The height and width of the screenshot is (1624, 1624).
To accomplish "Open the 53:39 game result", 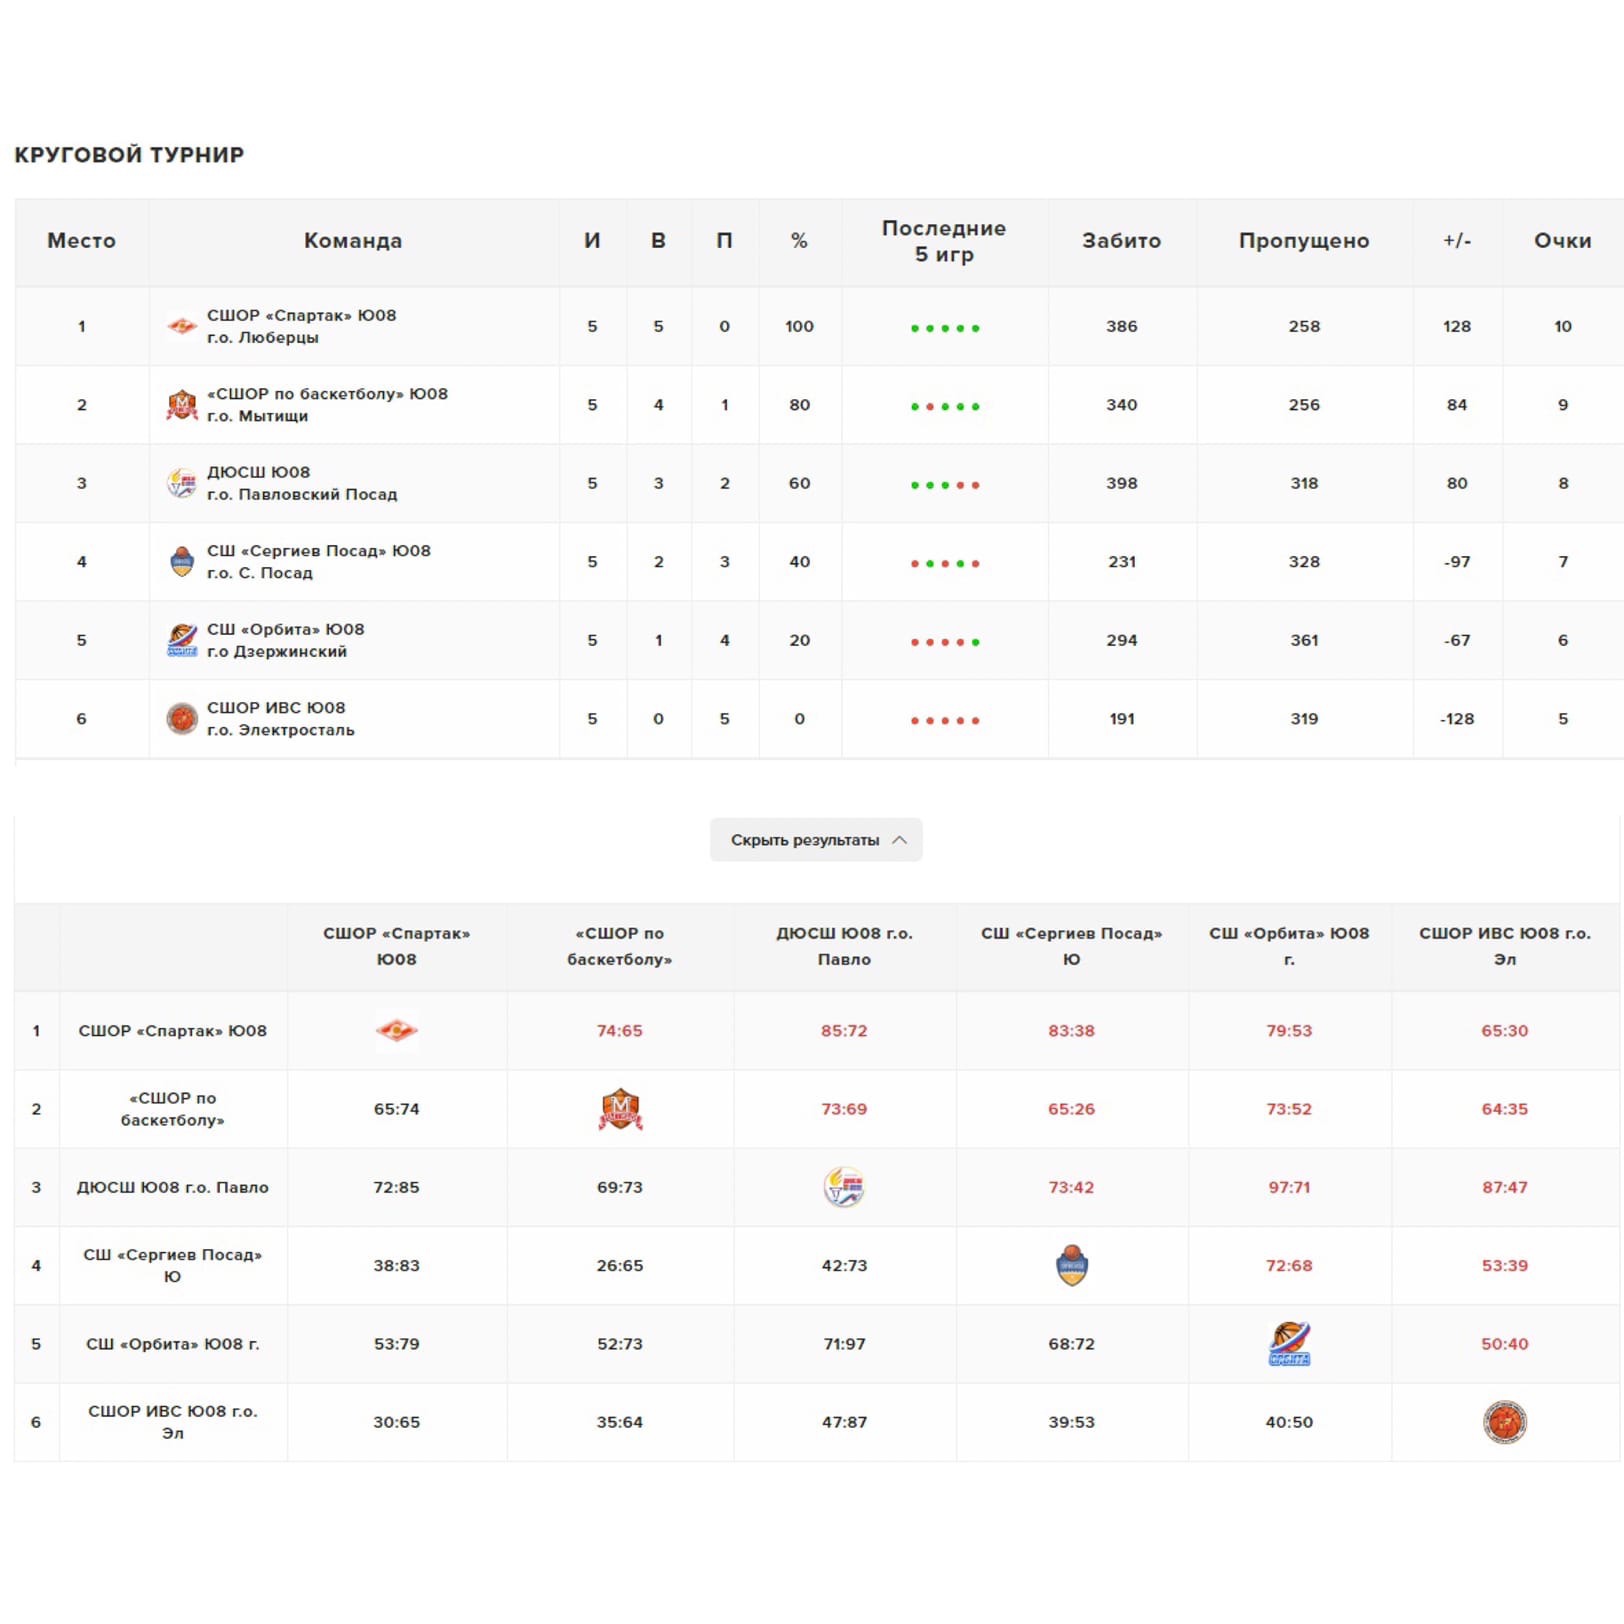I will pyautogui.click(x=1505, y=1265).
